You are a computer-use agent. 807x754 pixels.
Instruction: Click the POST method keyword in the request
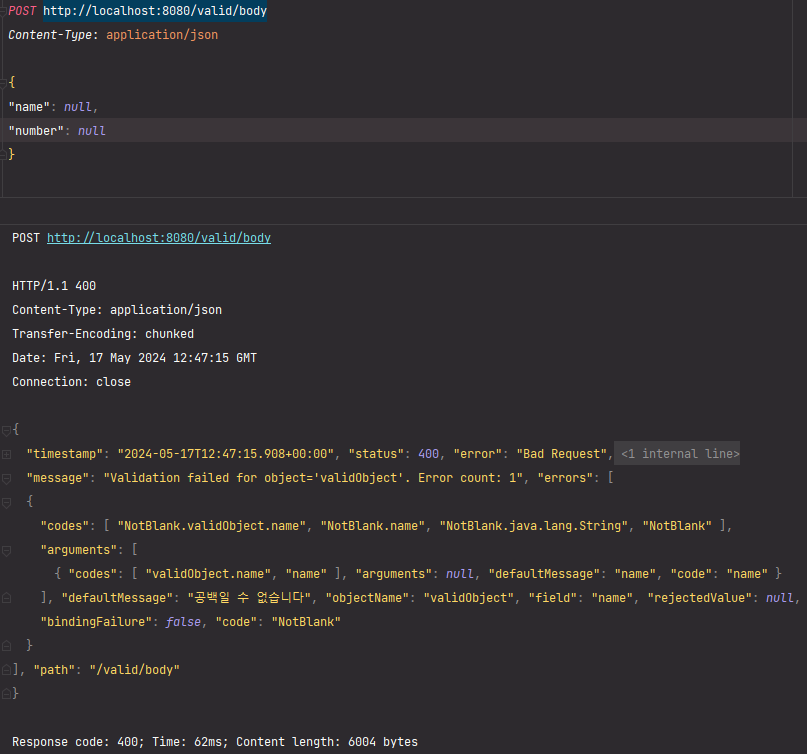[22, 11]
